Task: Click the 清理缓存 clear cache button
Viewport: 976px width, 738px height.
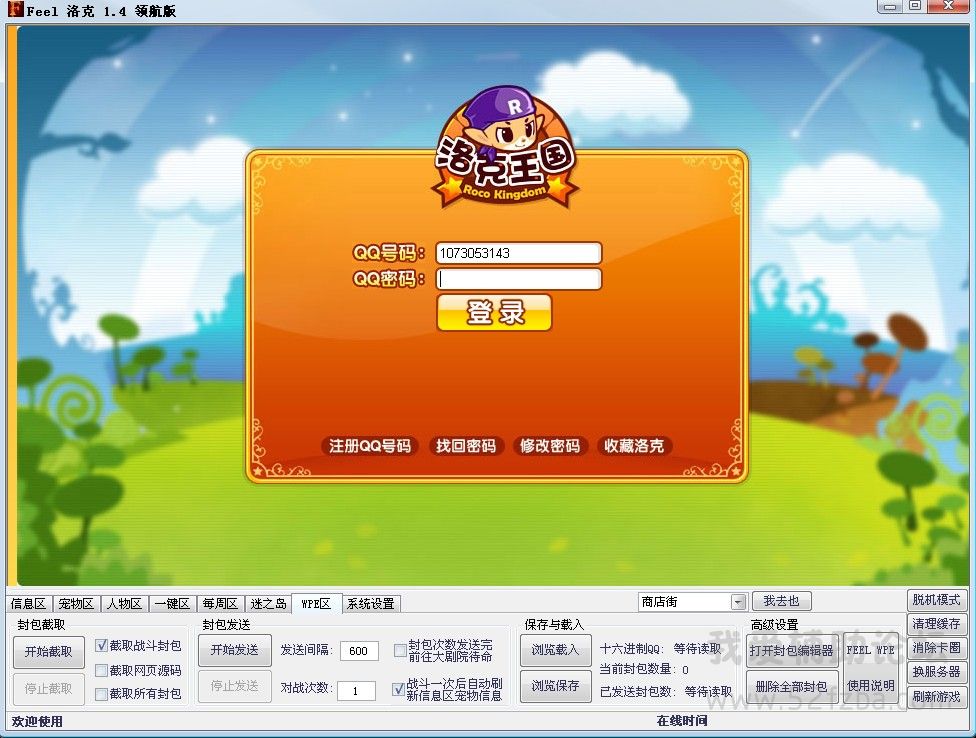Action: click(x=936, y=624)
